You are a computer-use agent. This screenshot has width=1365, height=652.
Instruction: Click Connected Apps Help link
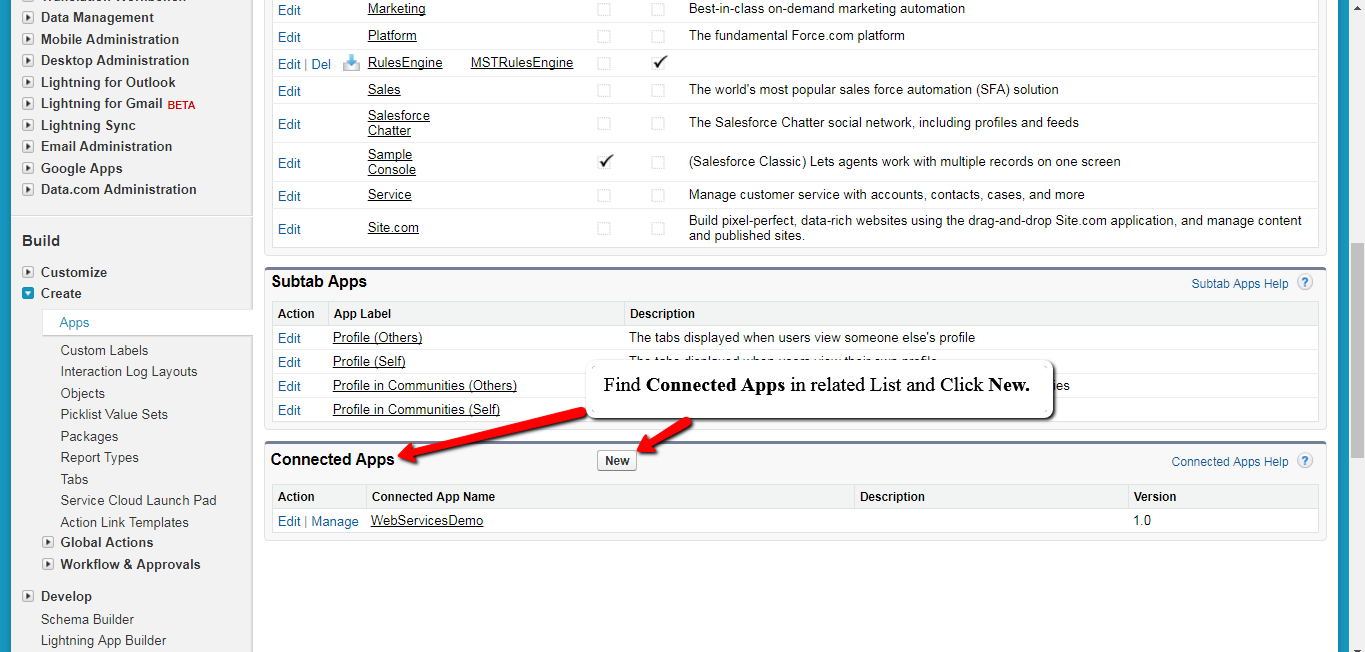[x=1230, y=462]
